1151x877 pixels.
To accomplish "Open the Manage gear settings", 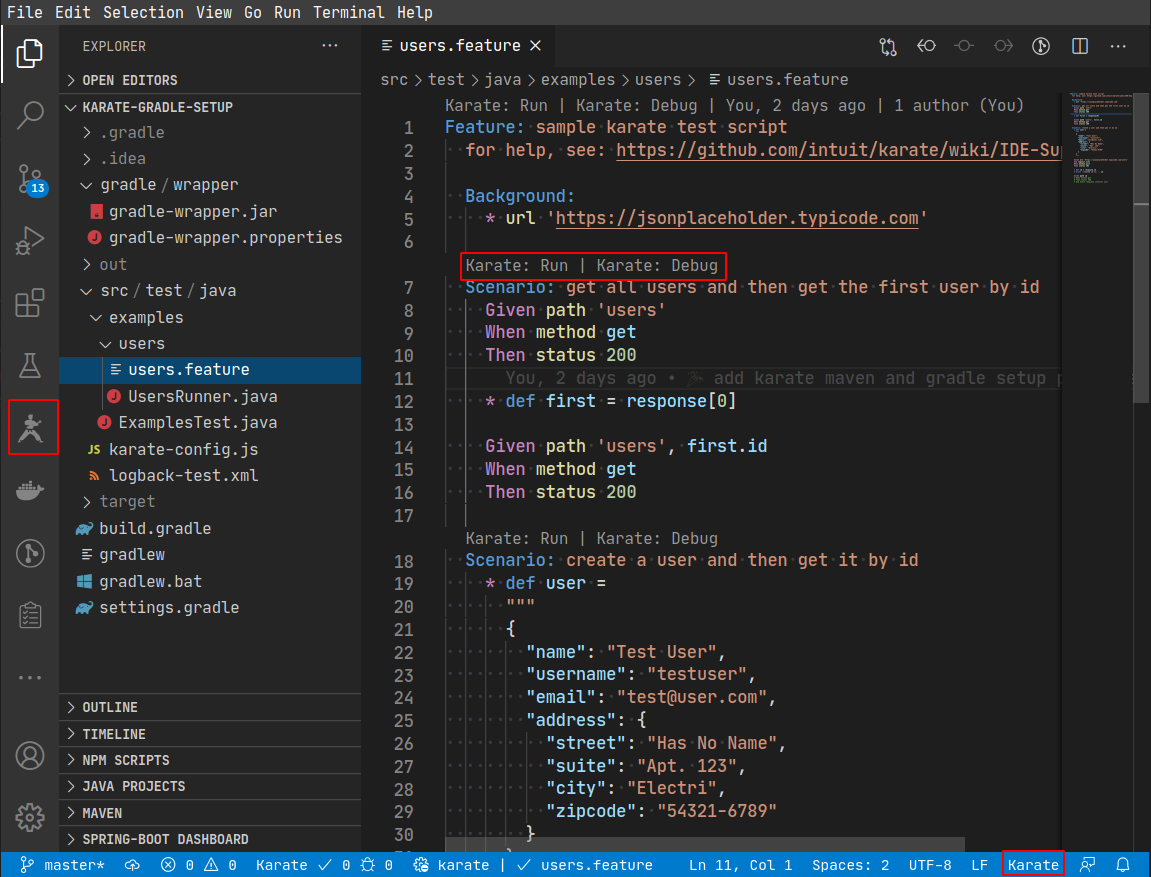I will [30, 816].
